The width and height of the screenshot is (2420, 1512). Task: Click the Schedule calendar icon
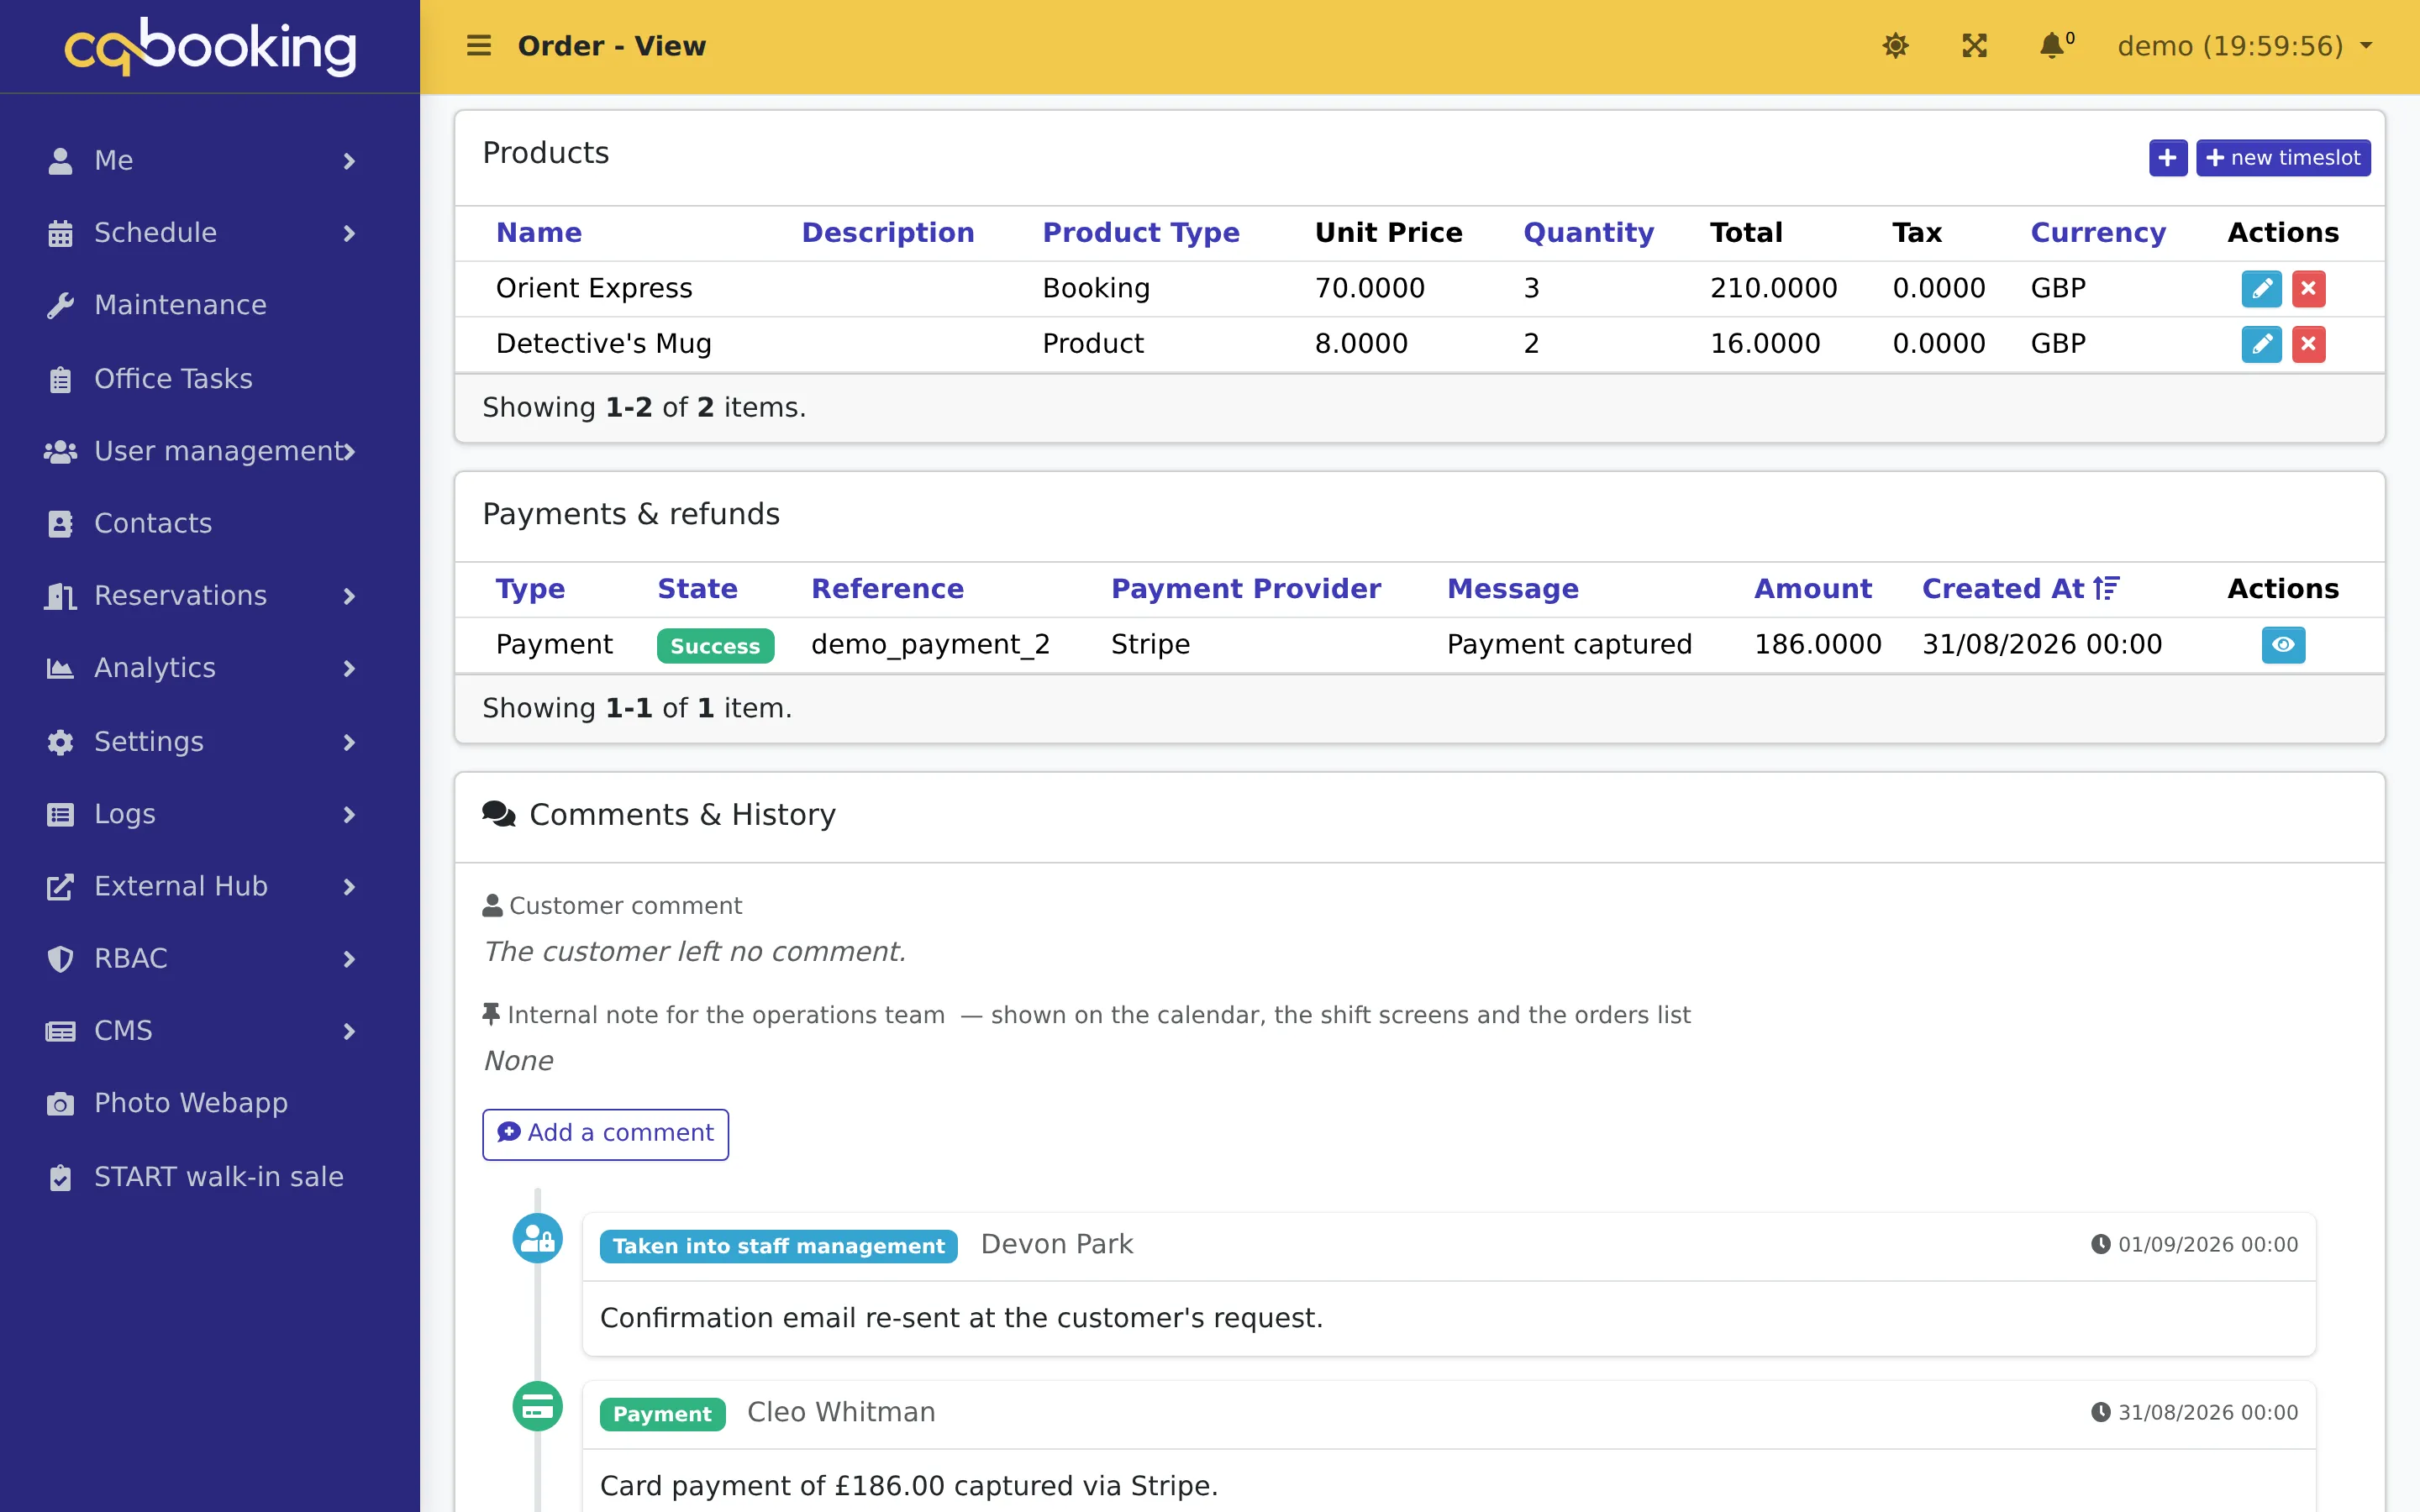(x=60, y=233)
